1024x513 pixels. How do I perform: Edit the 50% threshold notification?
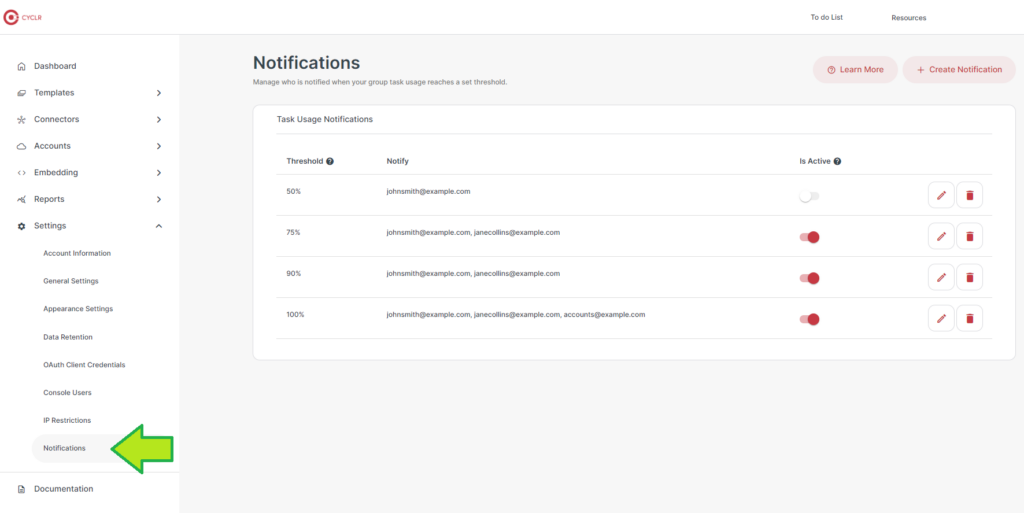(x=941, y=195)
